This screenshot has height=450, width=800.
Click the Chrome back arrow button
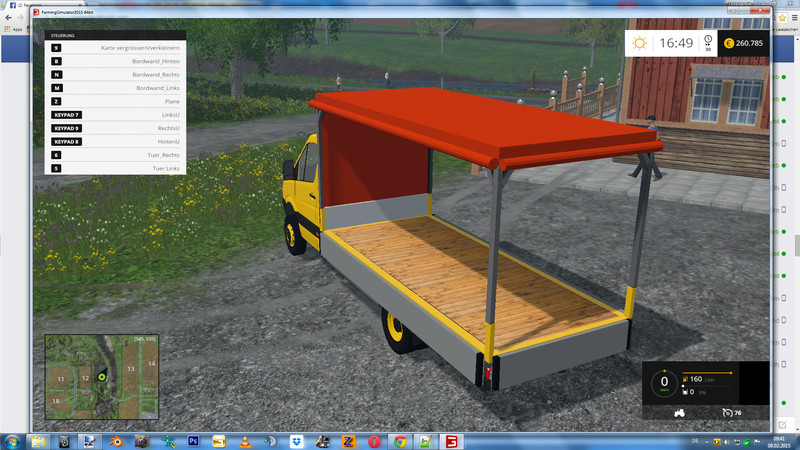(x=7, y=18)
